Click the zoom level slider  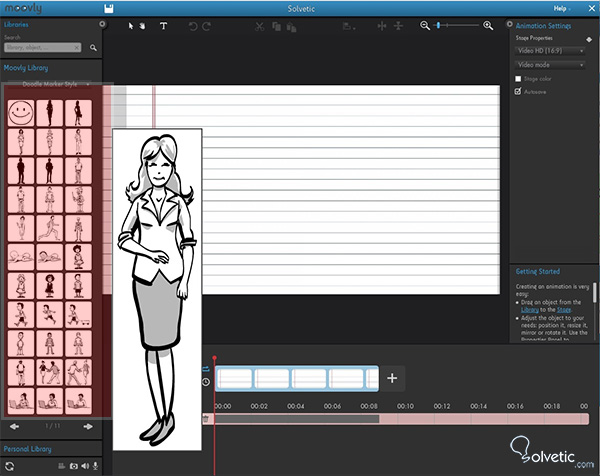tap(456, 26)
